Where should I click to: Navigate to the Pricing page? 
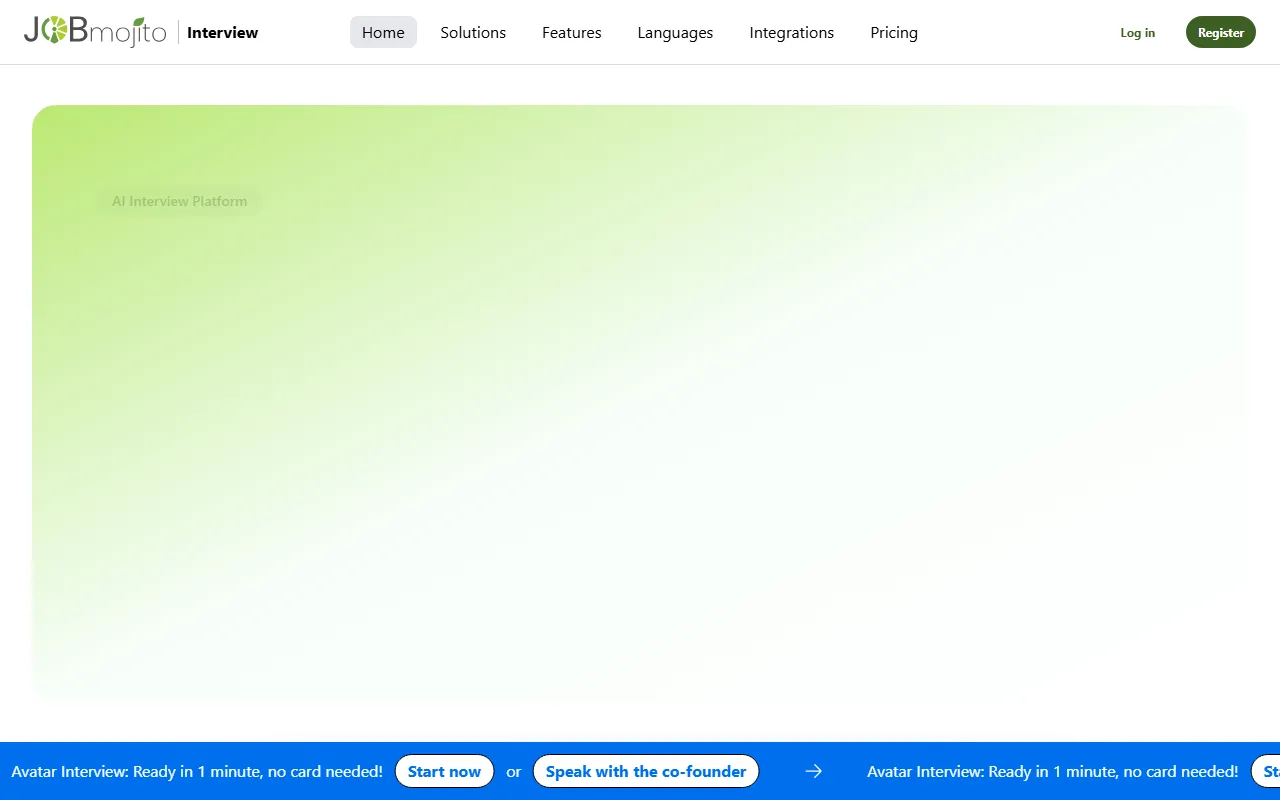(893, 33)
